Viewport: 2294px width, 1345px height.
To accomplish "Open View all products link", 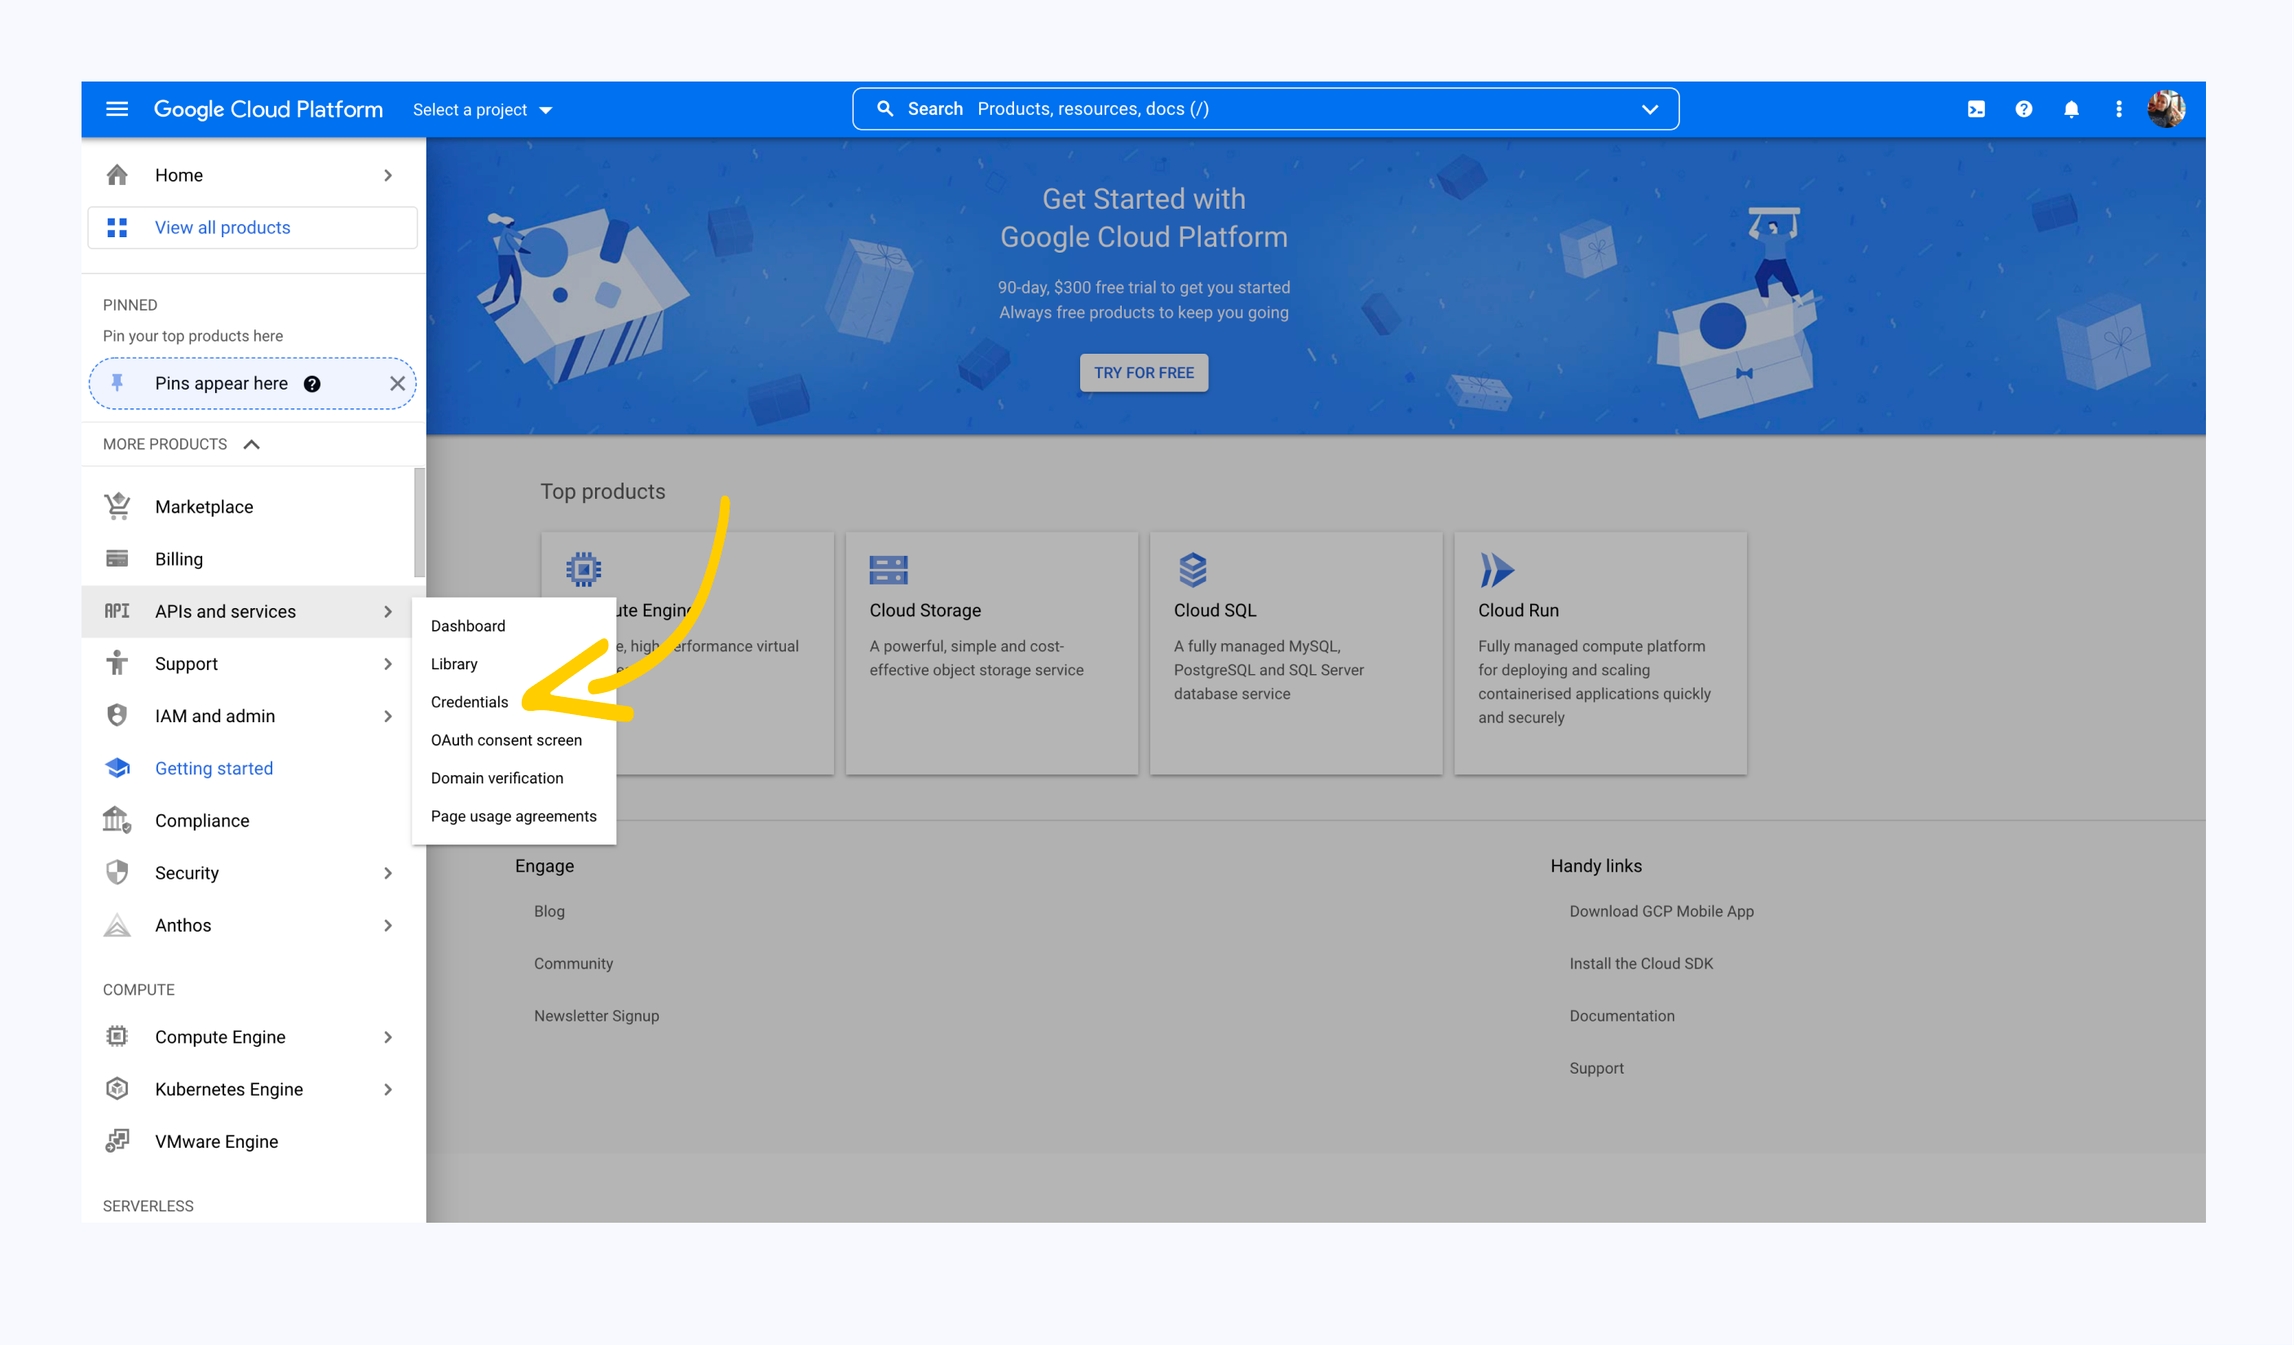I will [222, 228].
